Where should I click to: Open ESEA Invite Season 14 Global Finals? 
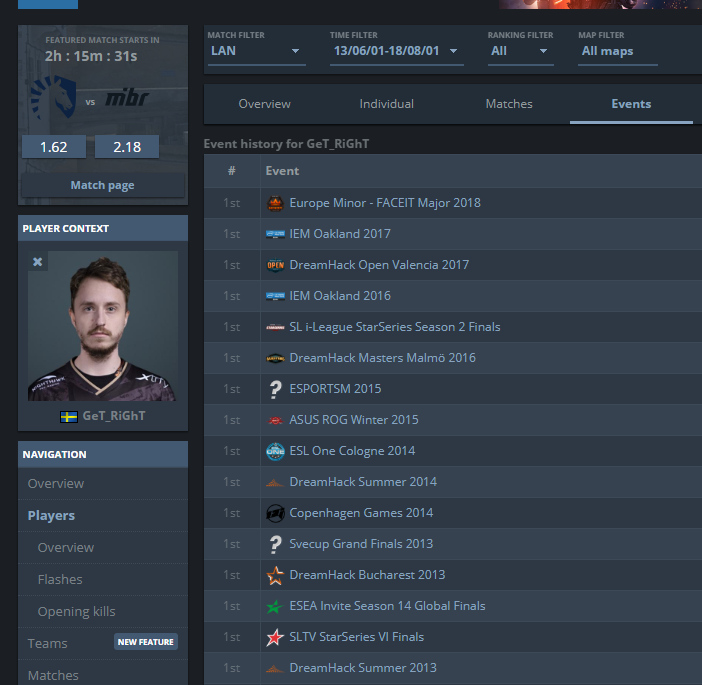pyautogui.click(x=387, y=606)
